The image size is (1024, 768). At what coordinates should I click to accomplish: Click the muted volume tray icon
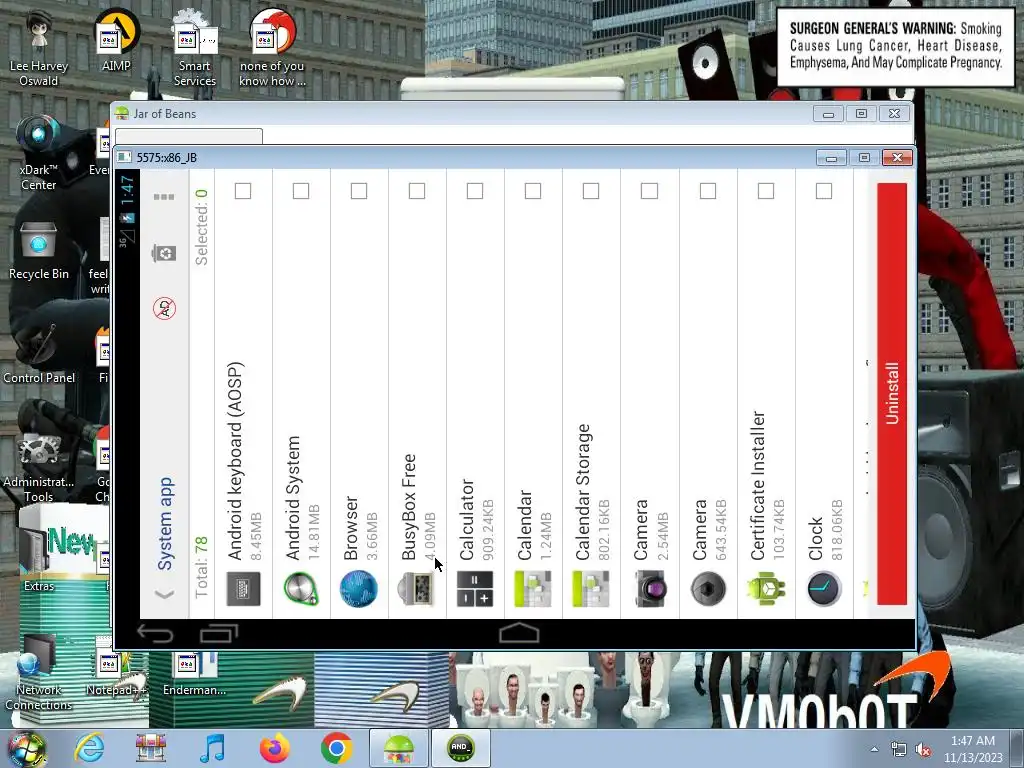(923, 750)
